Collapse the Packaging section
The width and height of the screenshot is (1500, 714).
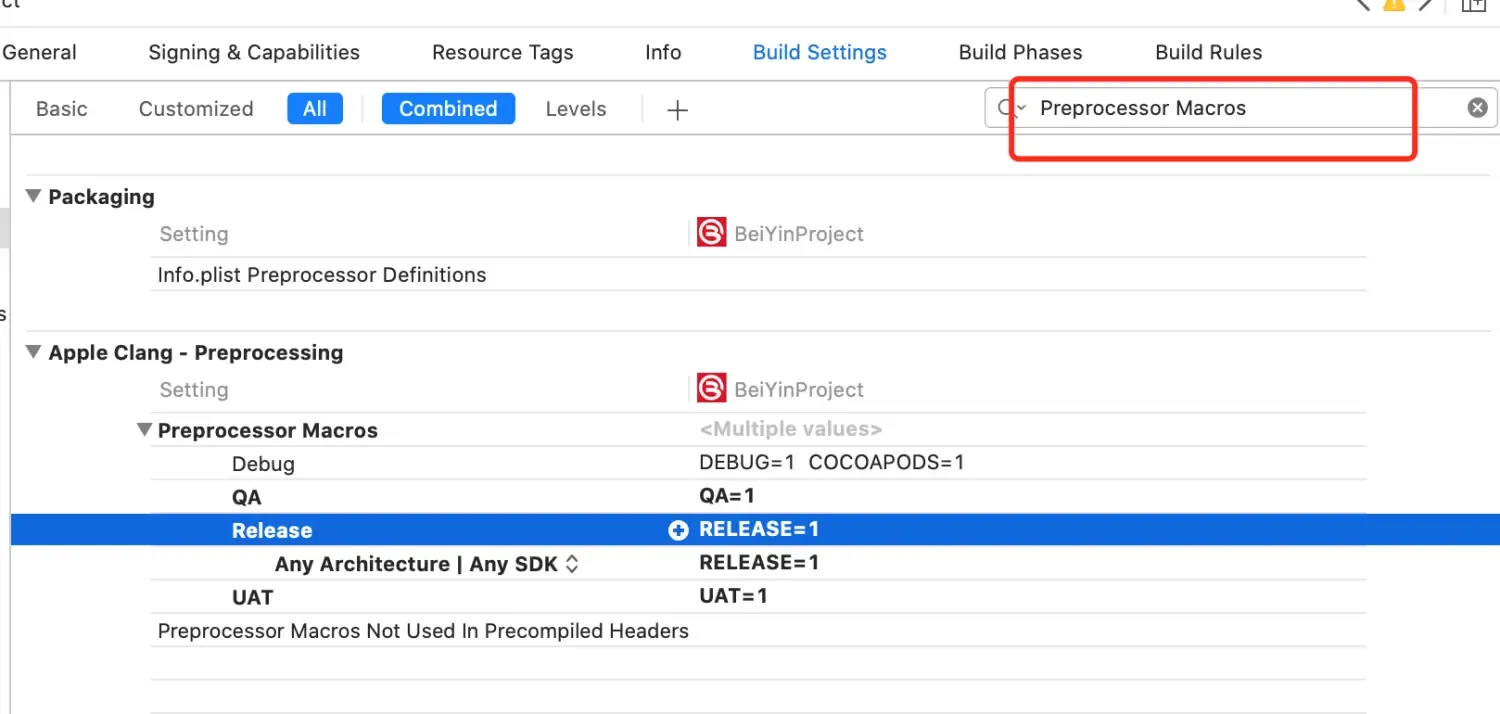(32, 196)
